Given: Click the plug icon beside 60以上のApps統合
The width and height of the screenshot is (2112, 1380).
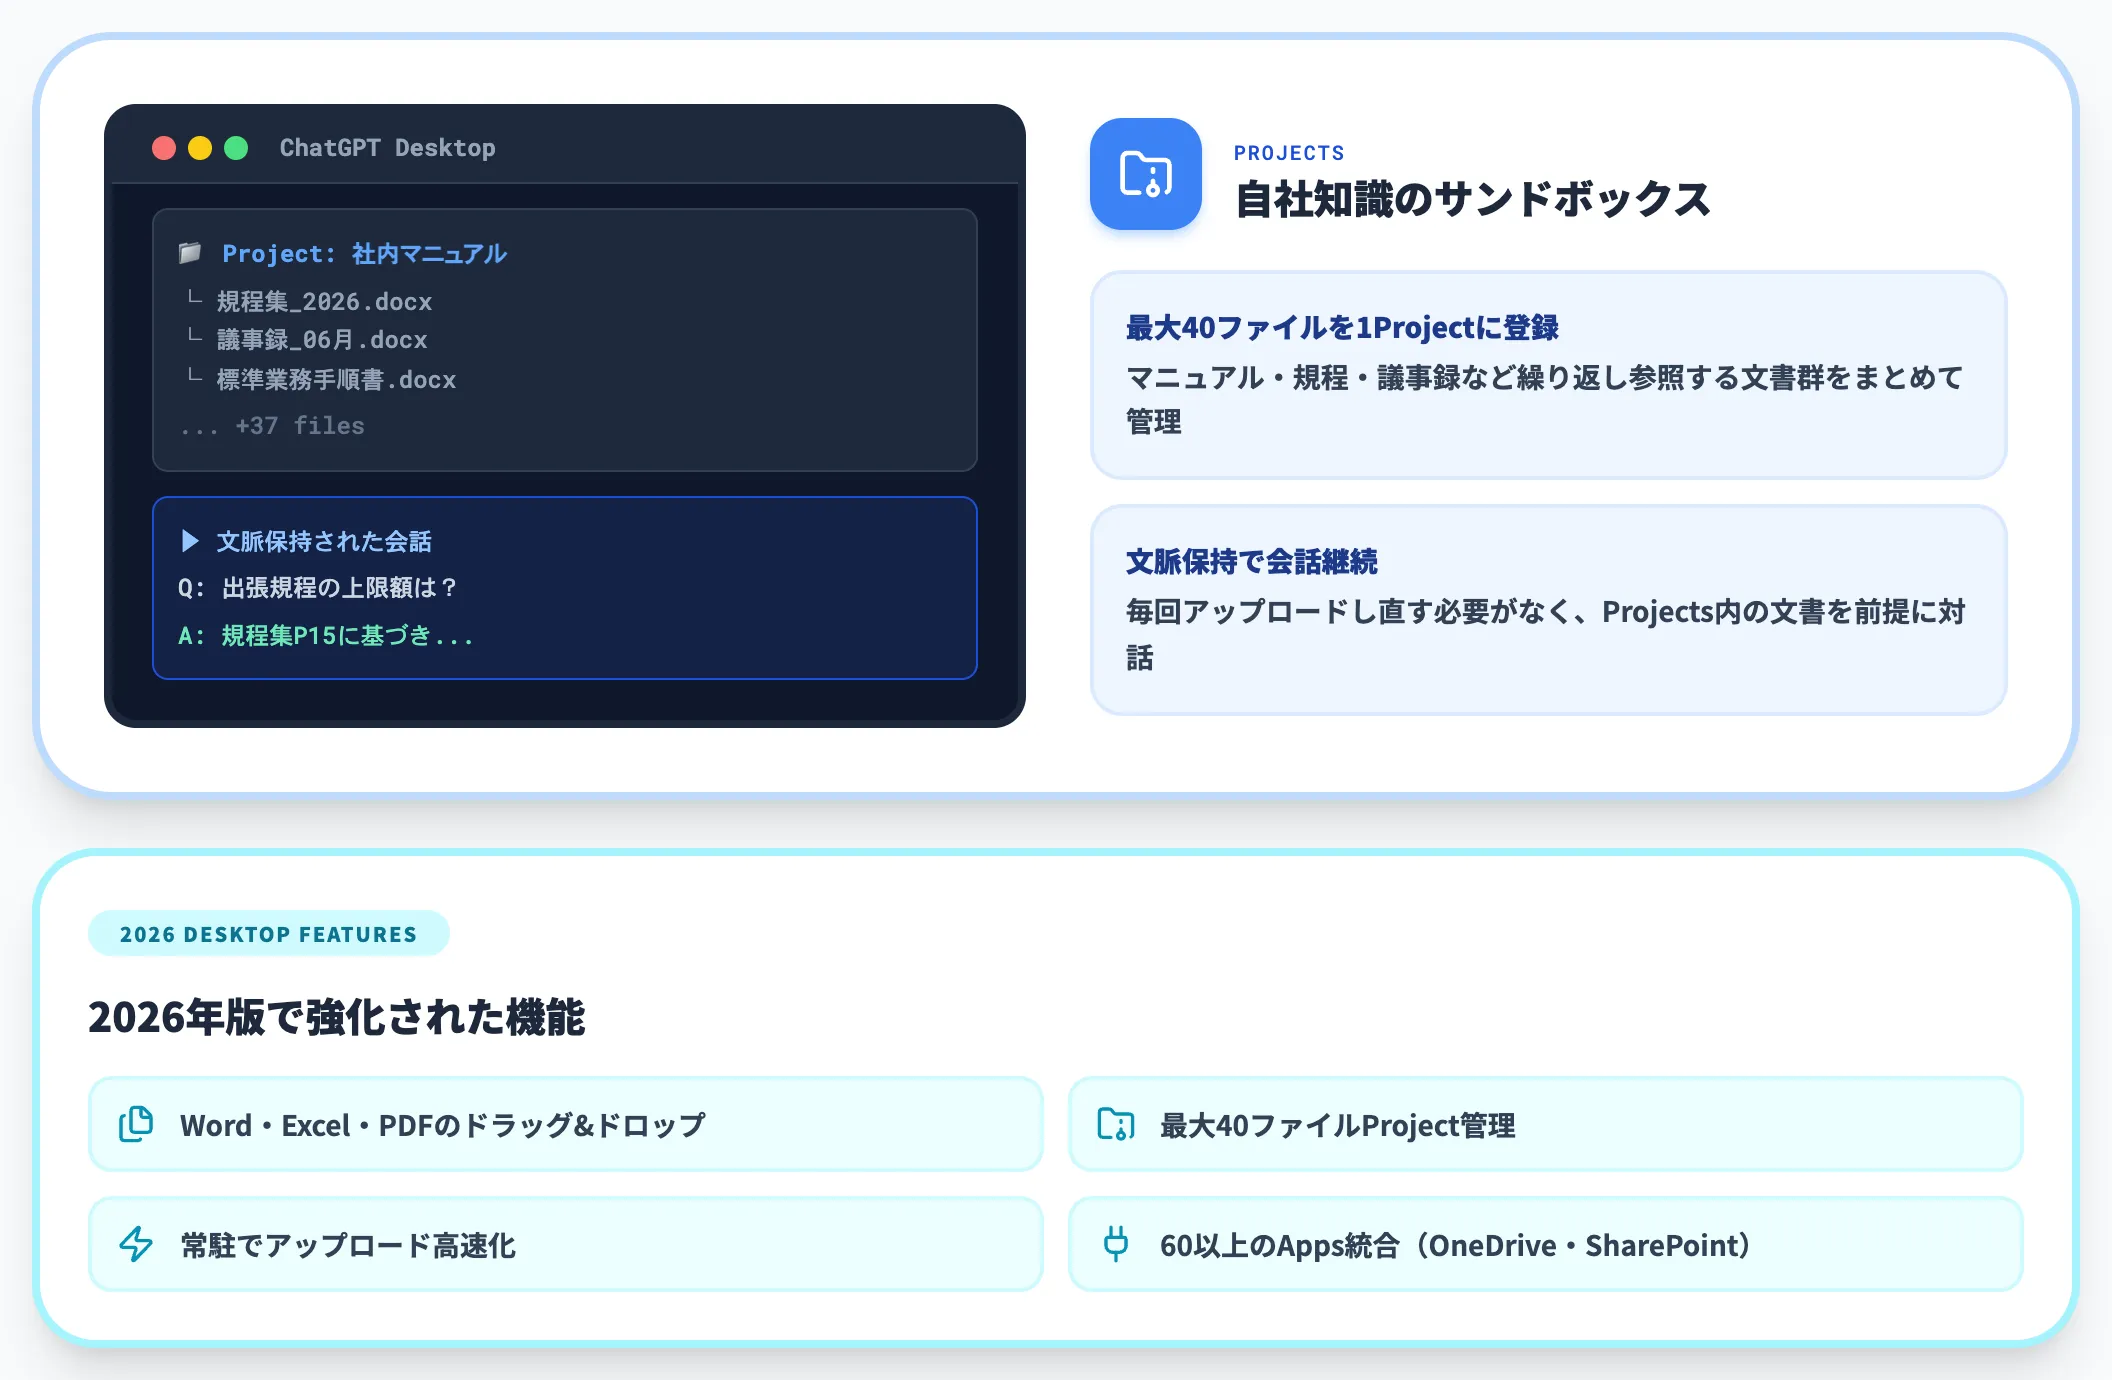Looking at the screenshot, I should click(1116, 1244).
